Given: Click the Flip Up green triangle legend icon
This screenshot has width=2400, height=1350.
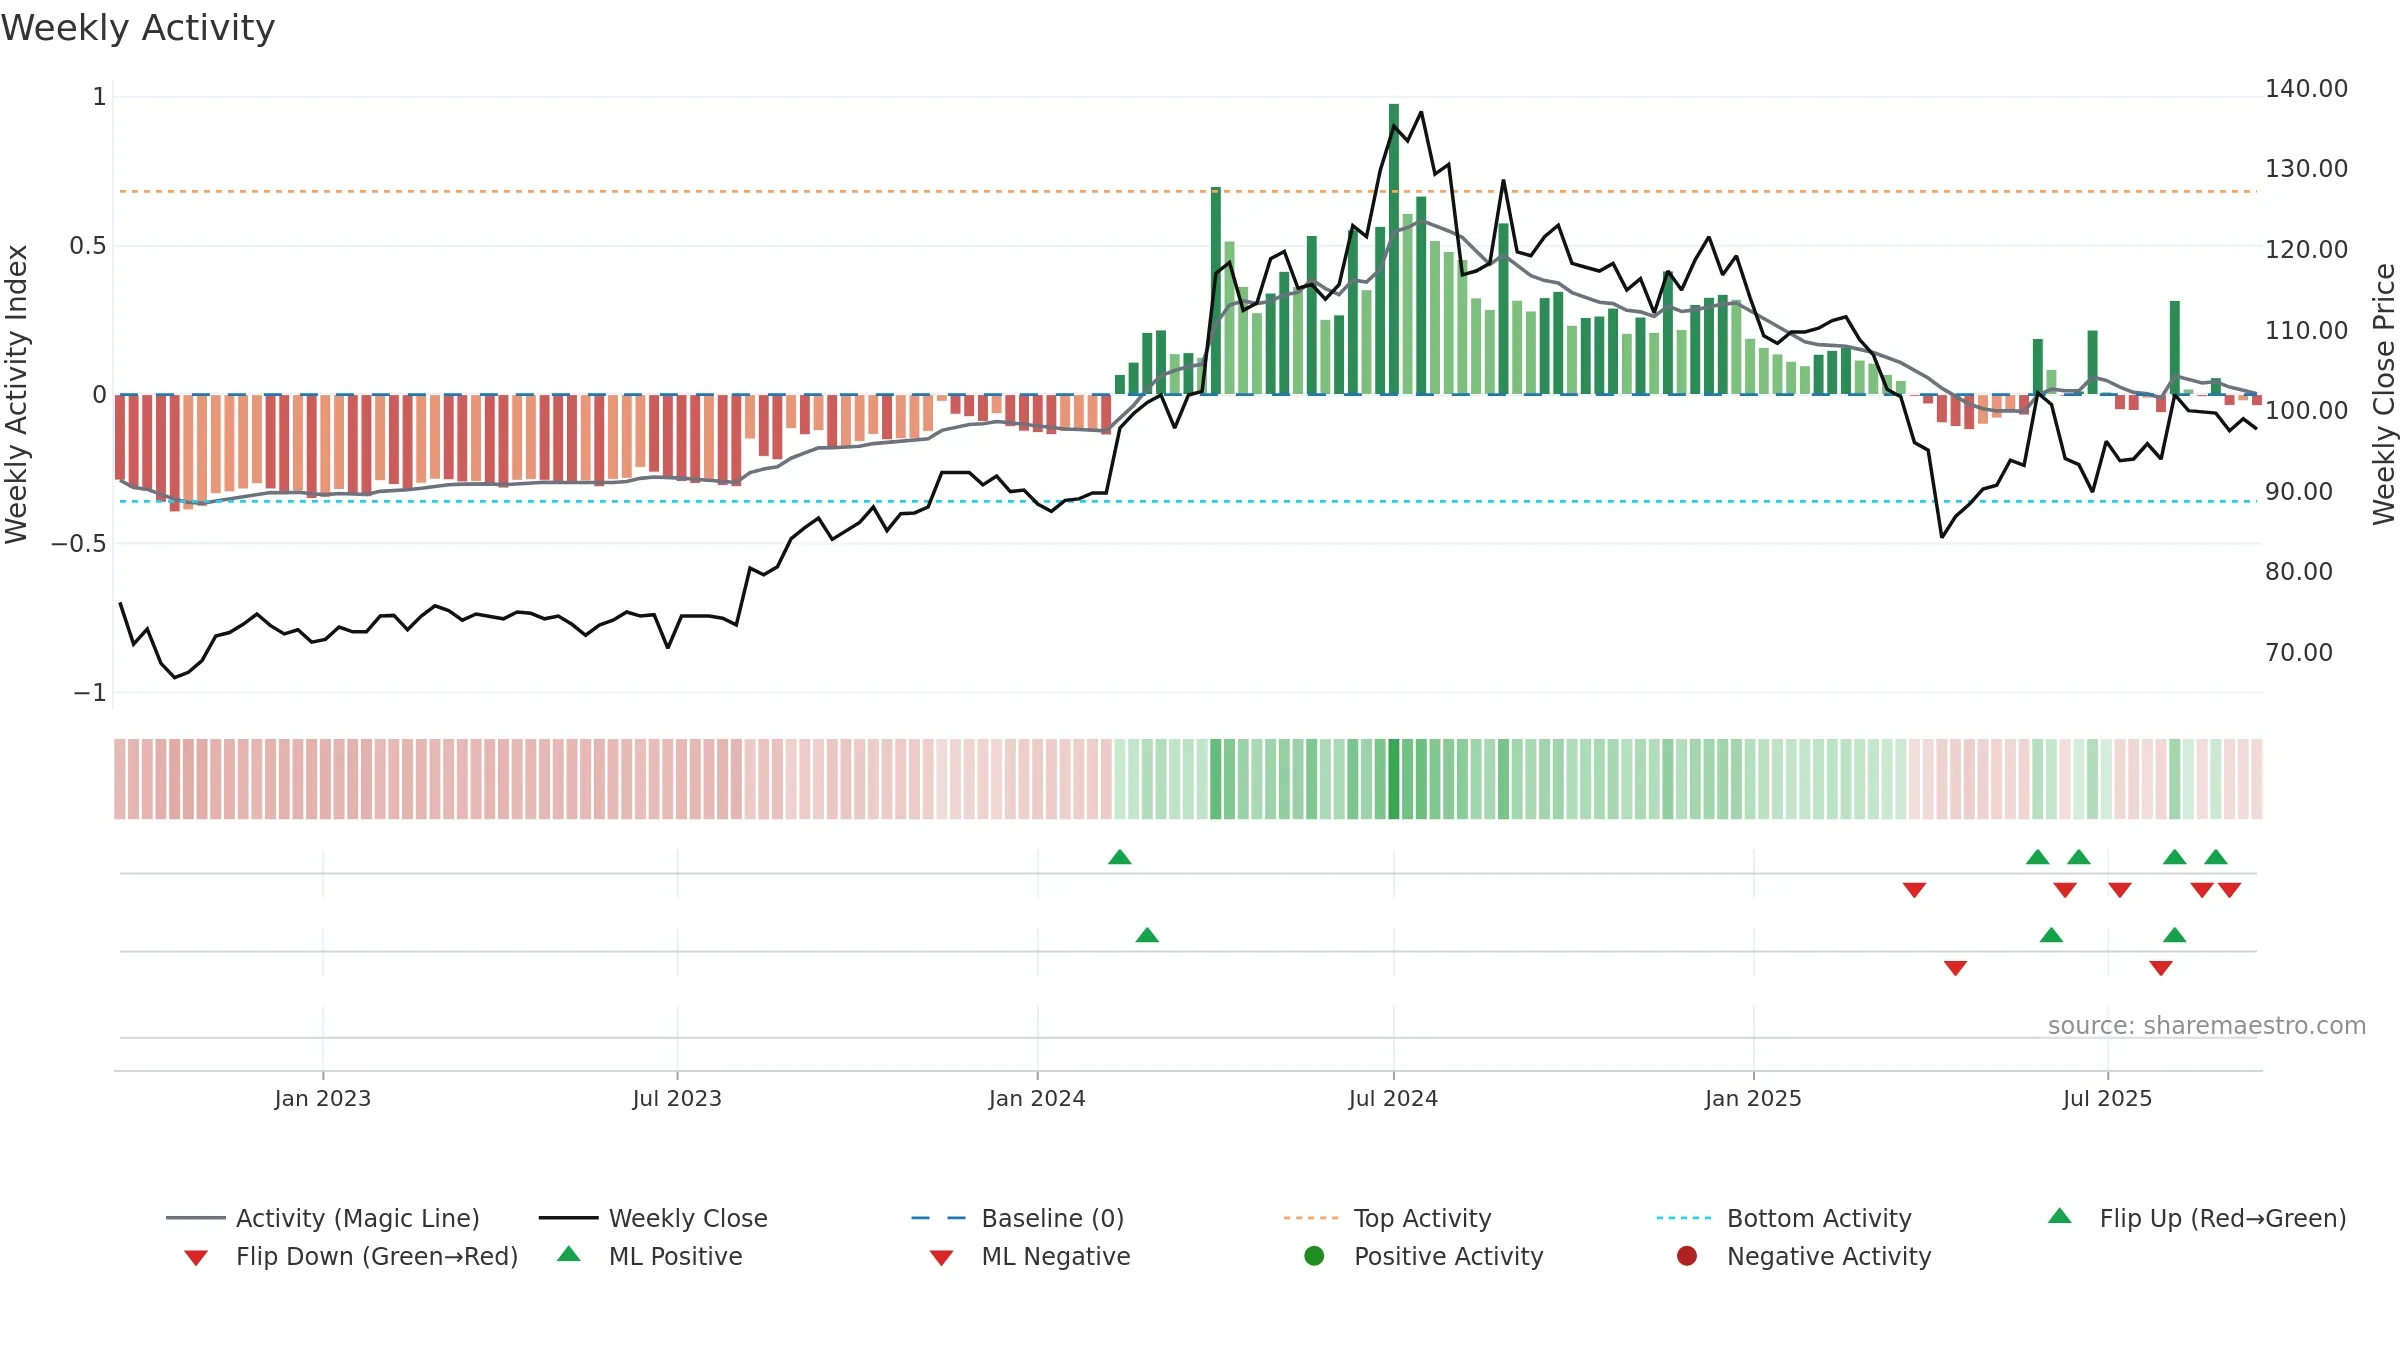Looking at the screenshot, I should 2060,1216.
